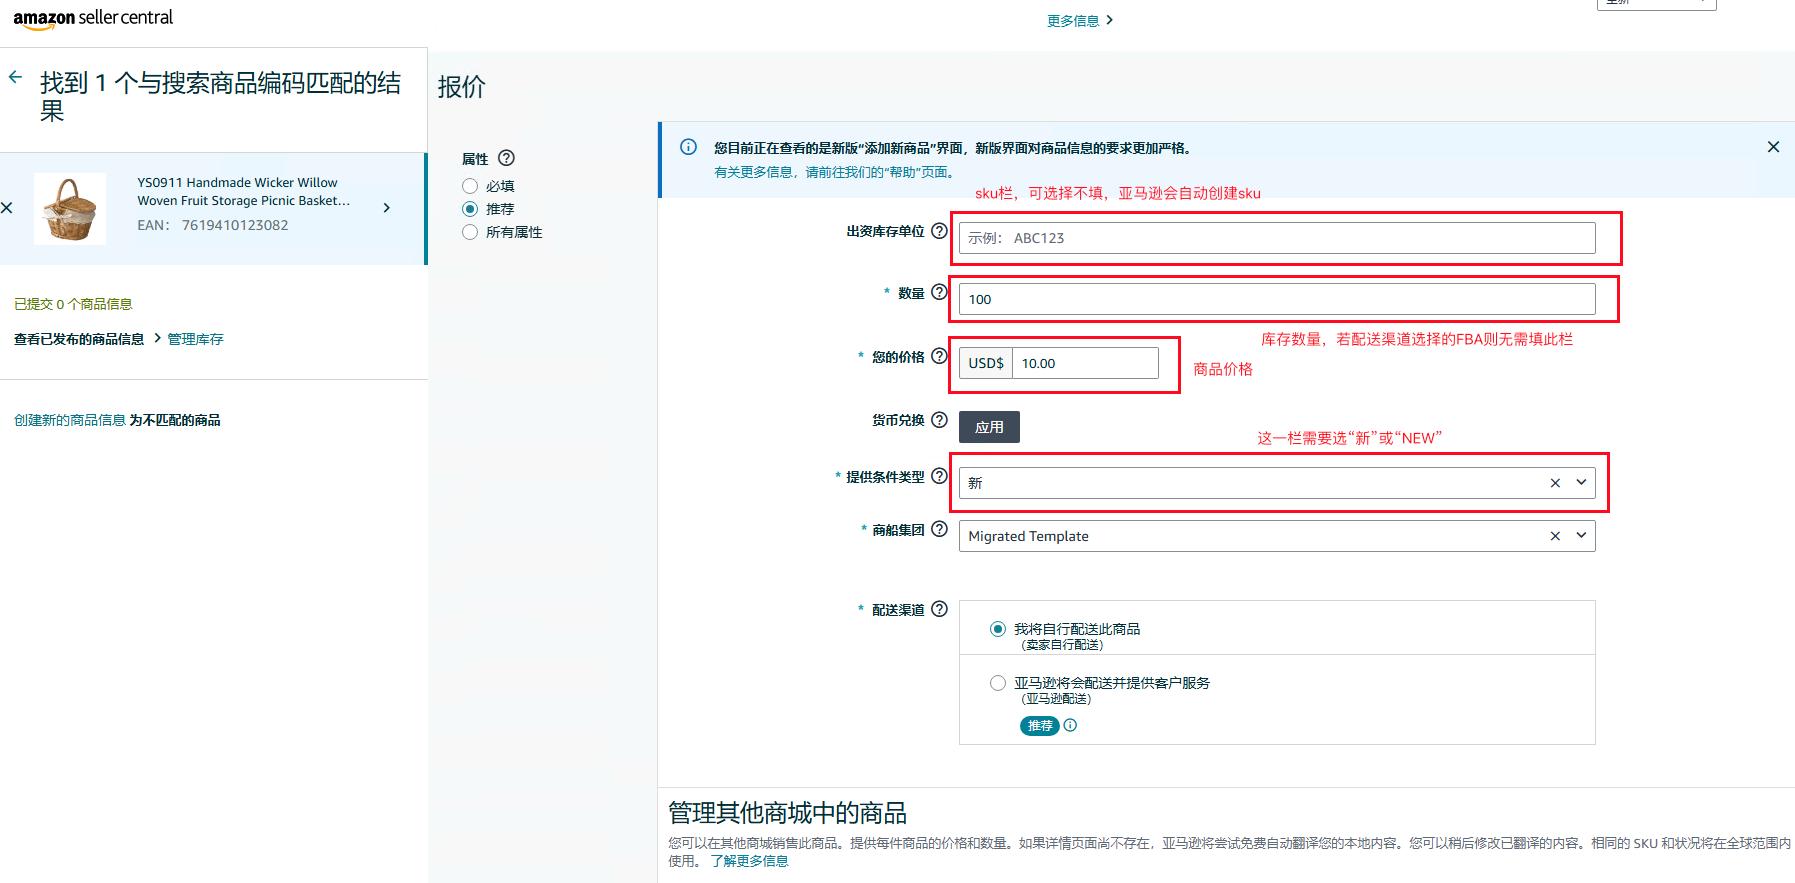Image resolution: width=1795 pixels, height=883 pixels.
Task: Choose 我将自行配送此商品 fulfillment option
Action: point(997,629)
